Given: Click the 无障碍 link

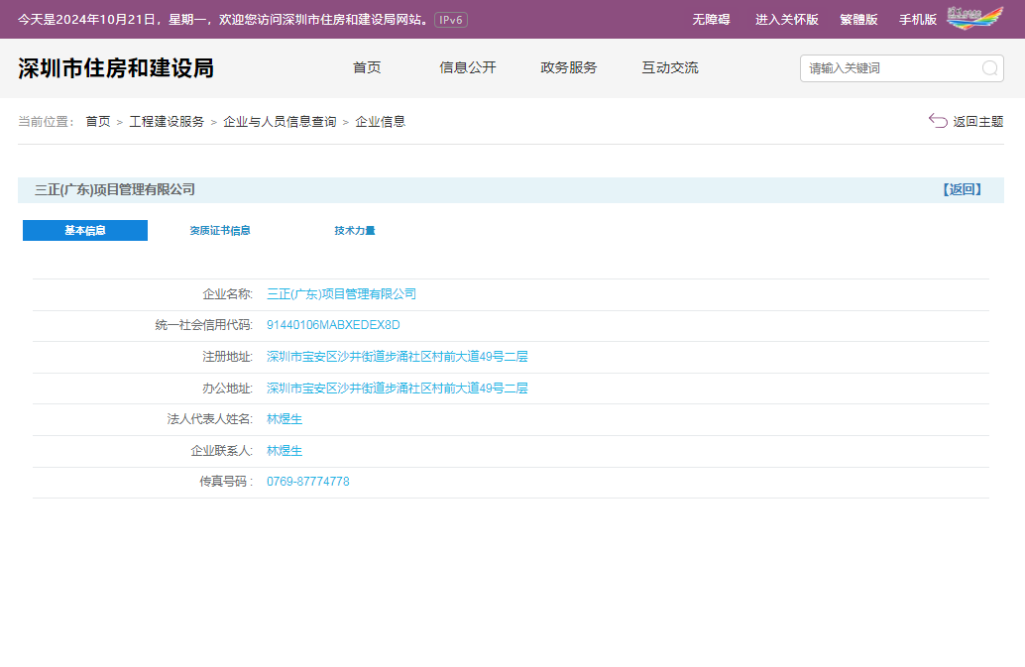Looking at the screenshot, I should coord(711,20).
